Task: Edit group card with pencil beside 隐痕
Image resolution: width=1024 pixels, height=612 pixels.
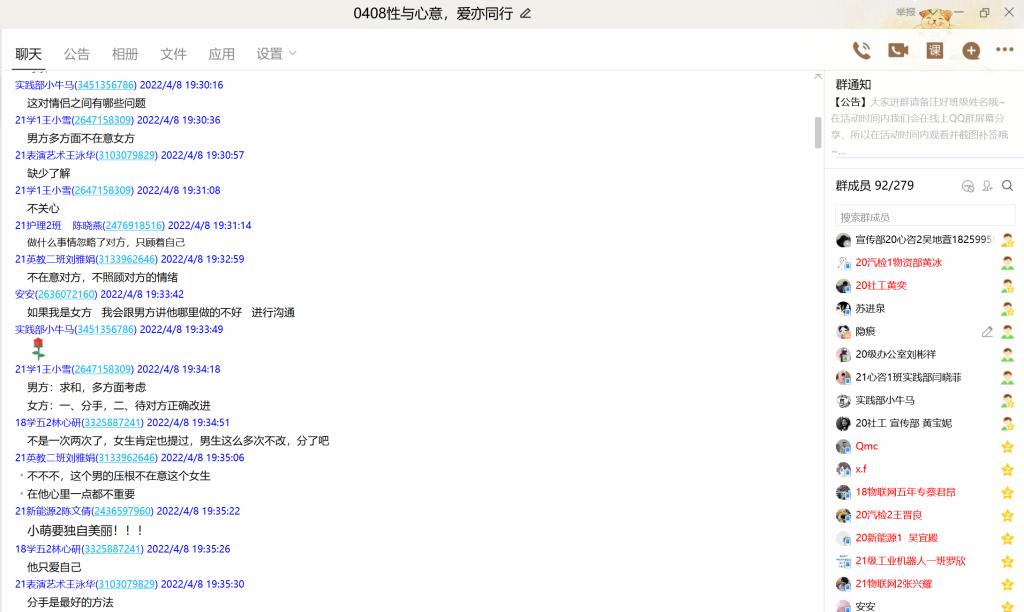Action: [x=987, y=332]
